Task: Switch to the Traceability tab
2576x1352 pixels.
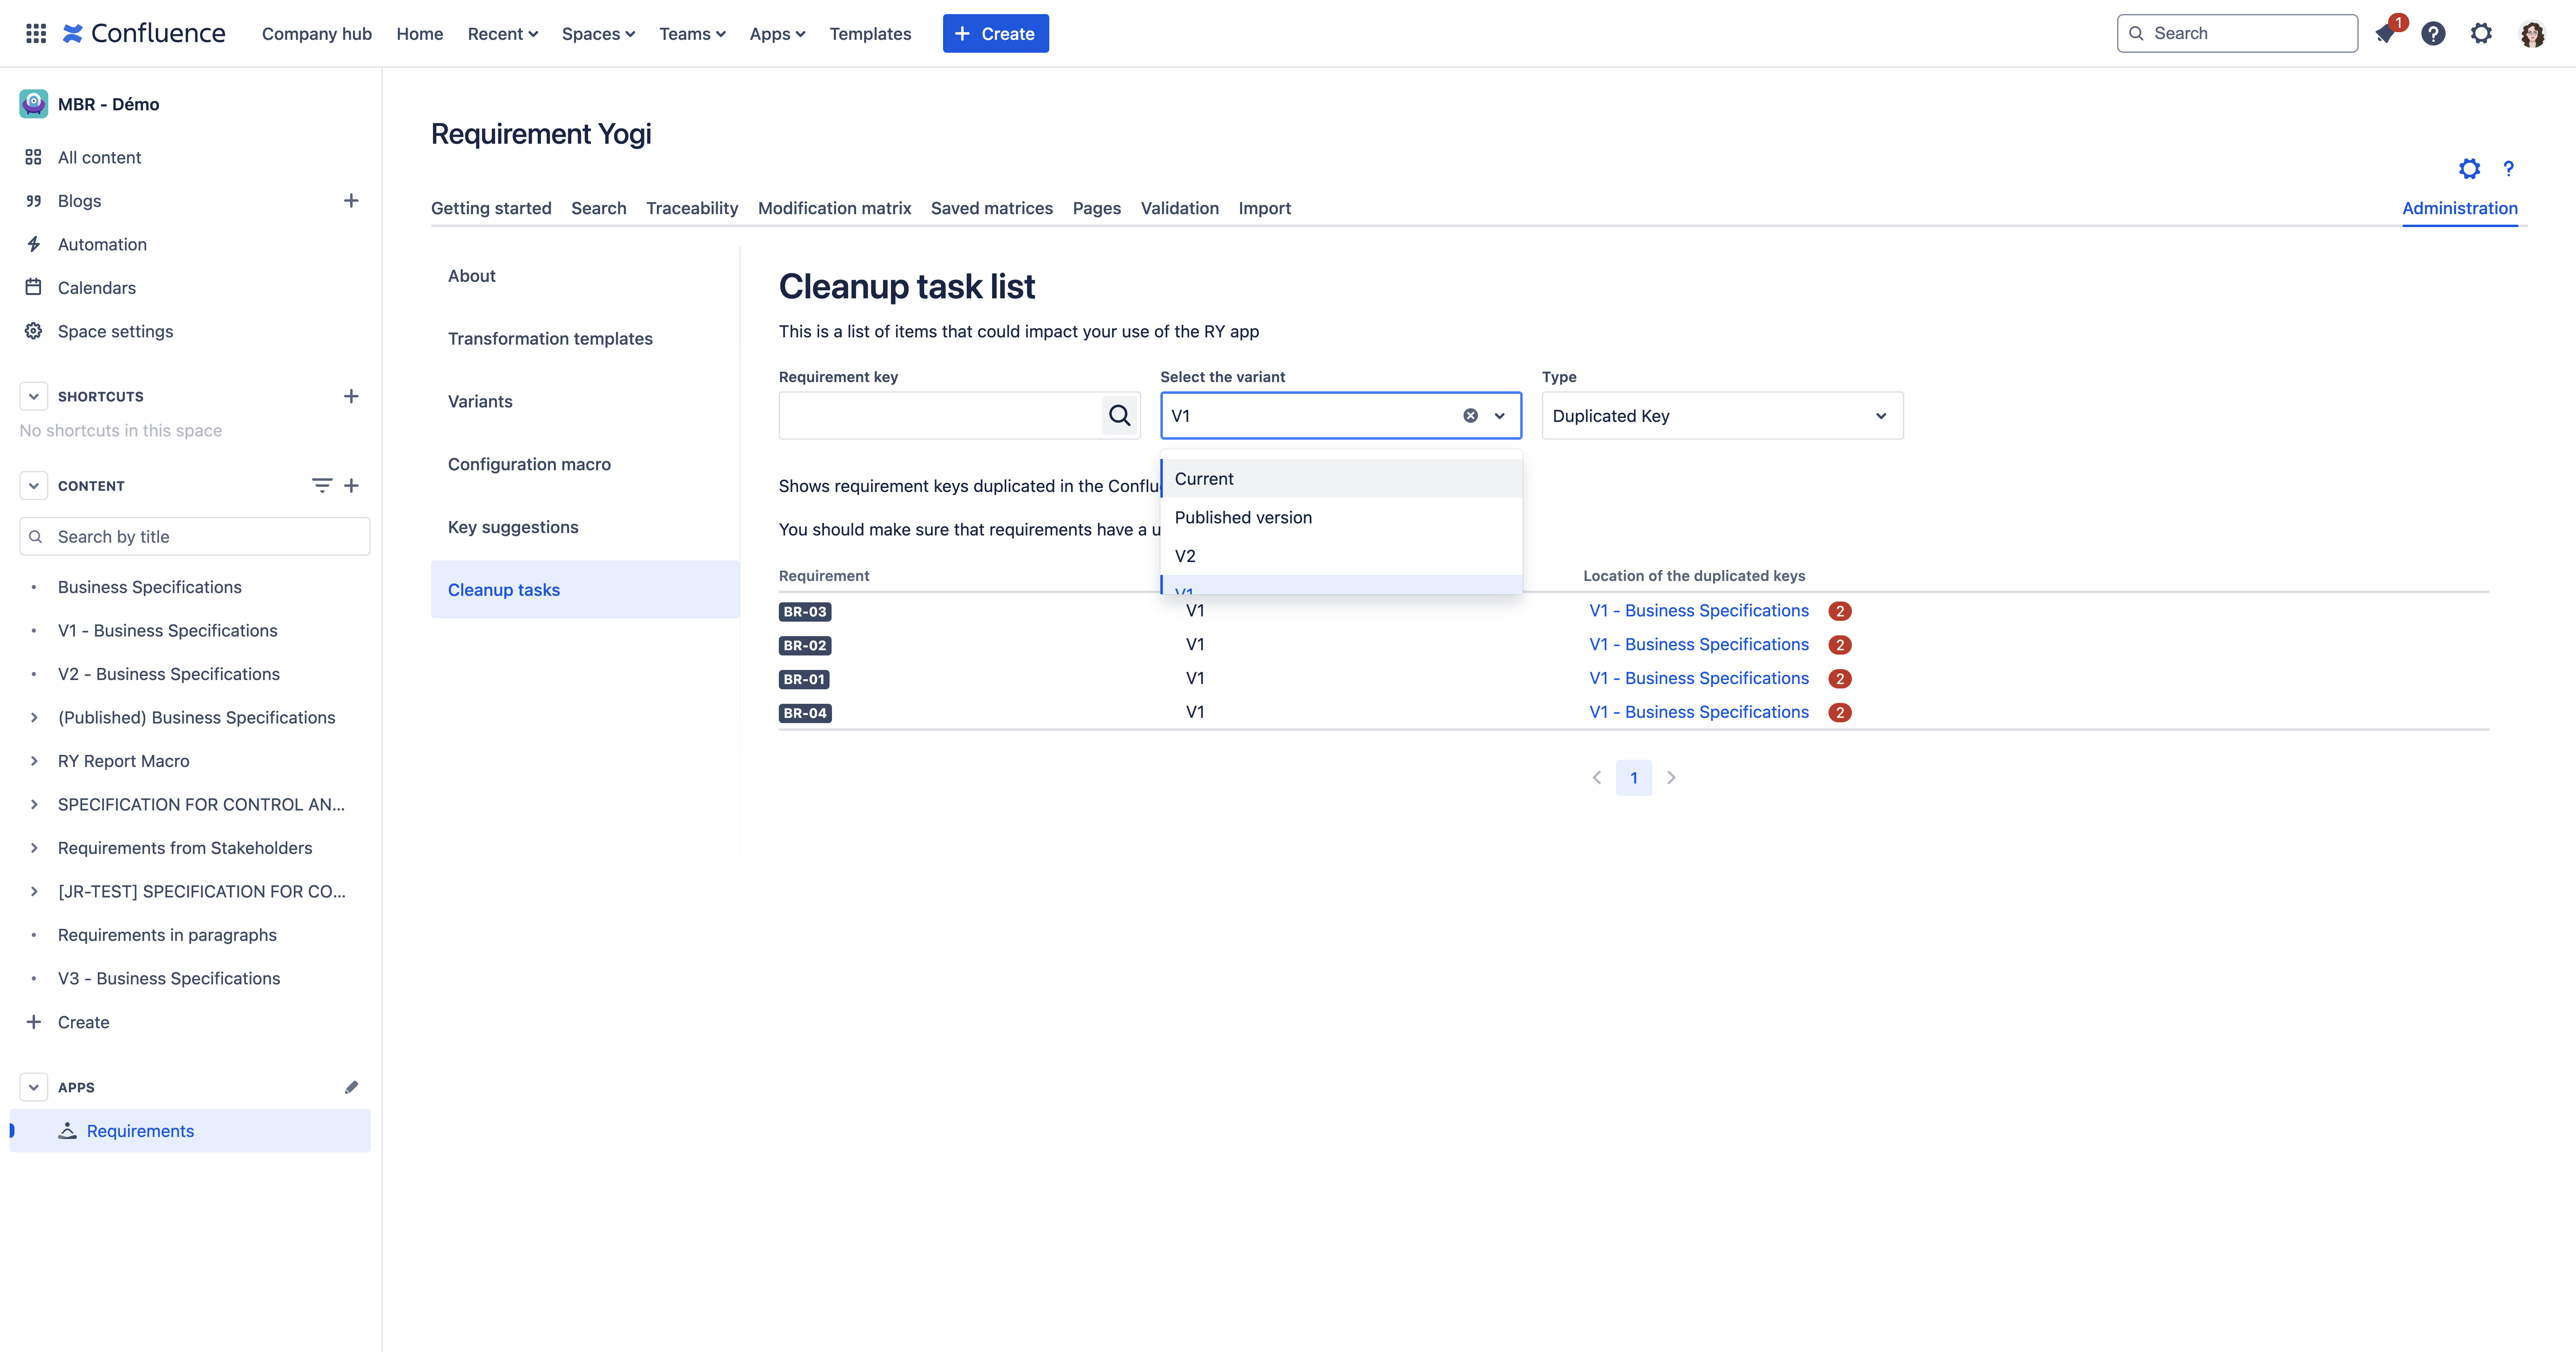Action: pos(691,208)
